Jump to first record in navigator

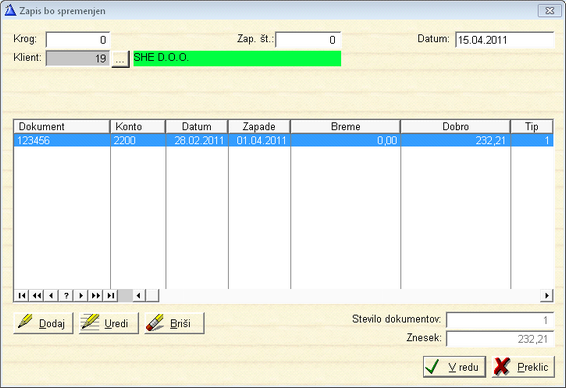tap(22, 296)
